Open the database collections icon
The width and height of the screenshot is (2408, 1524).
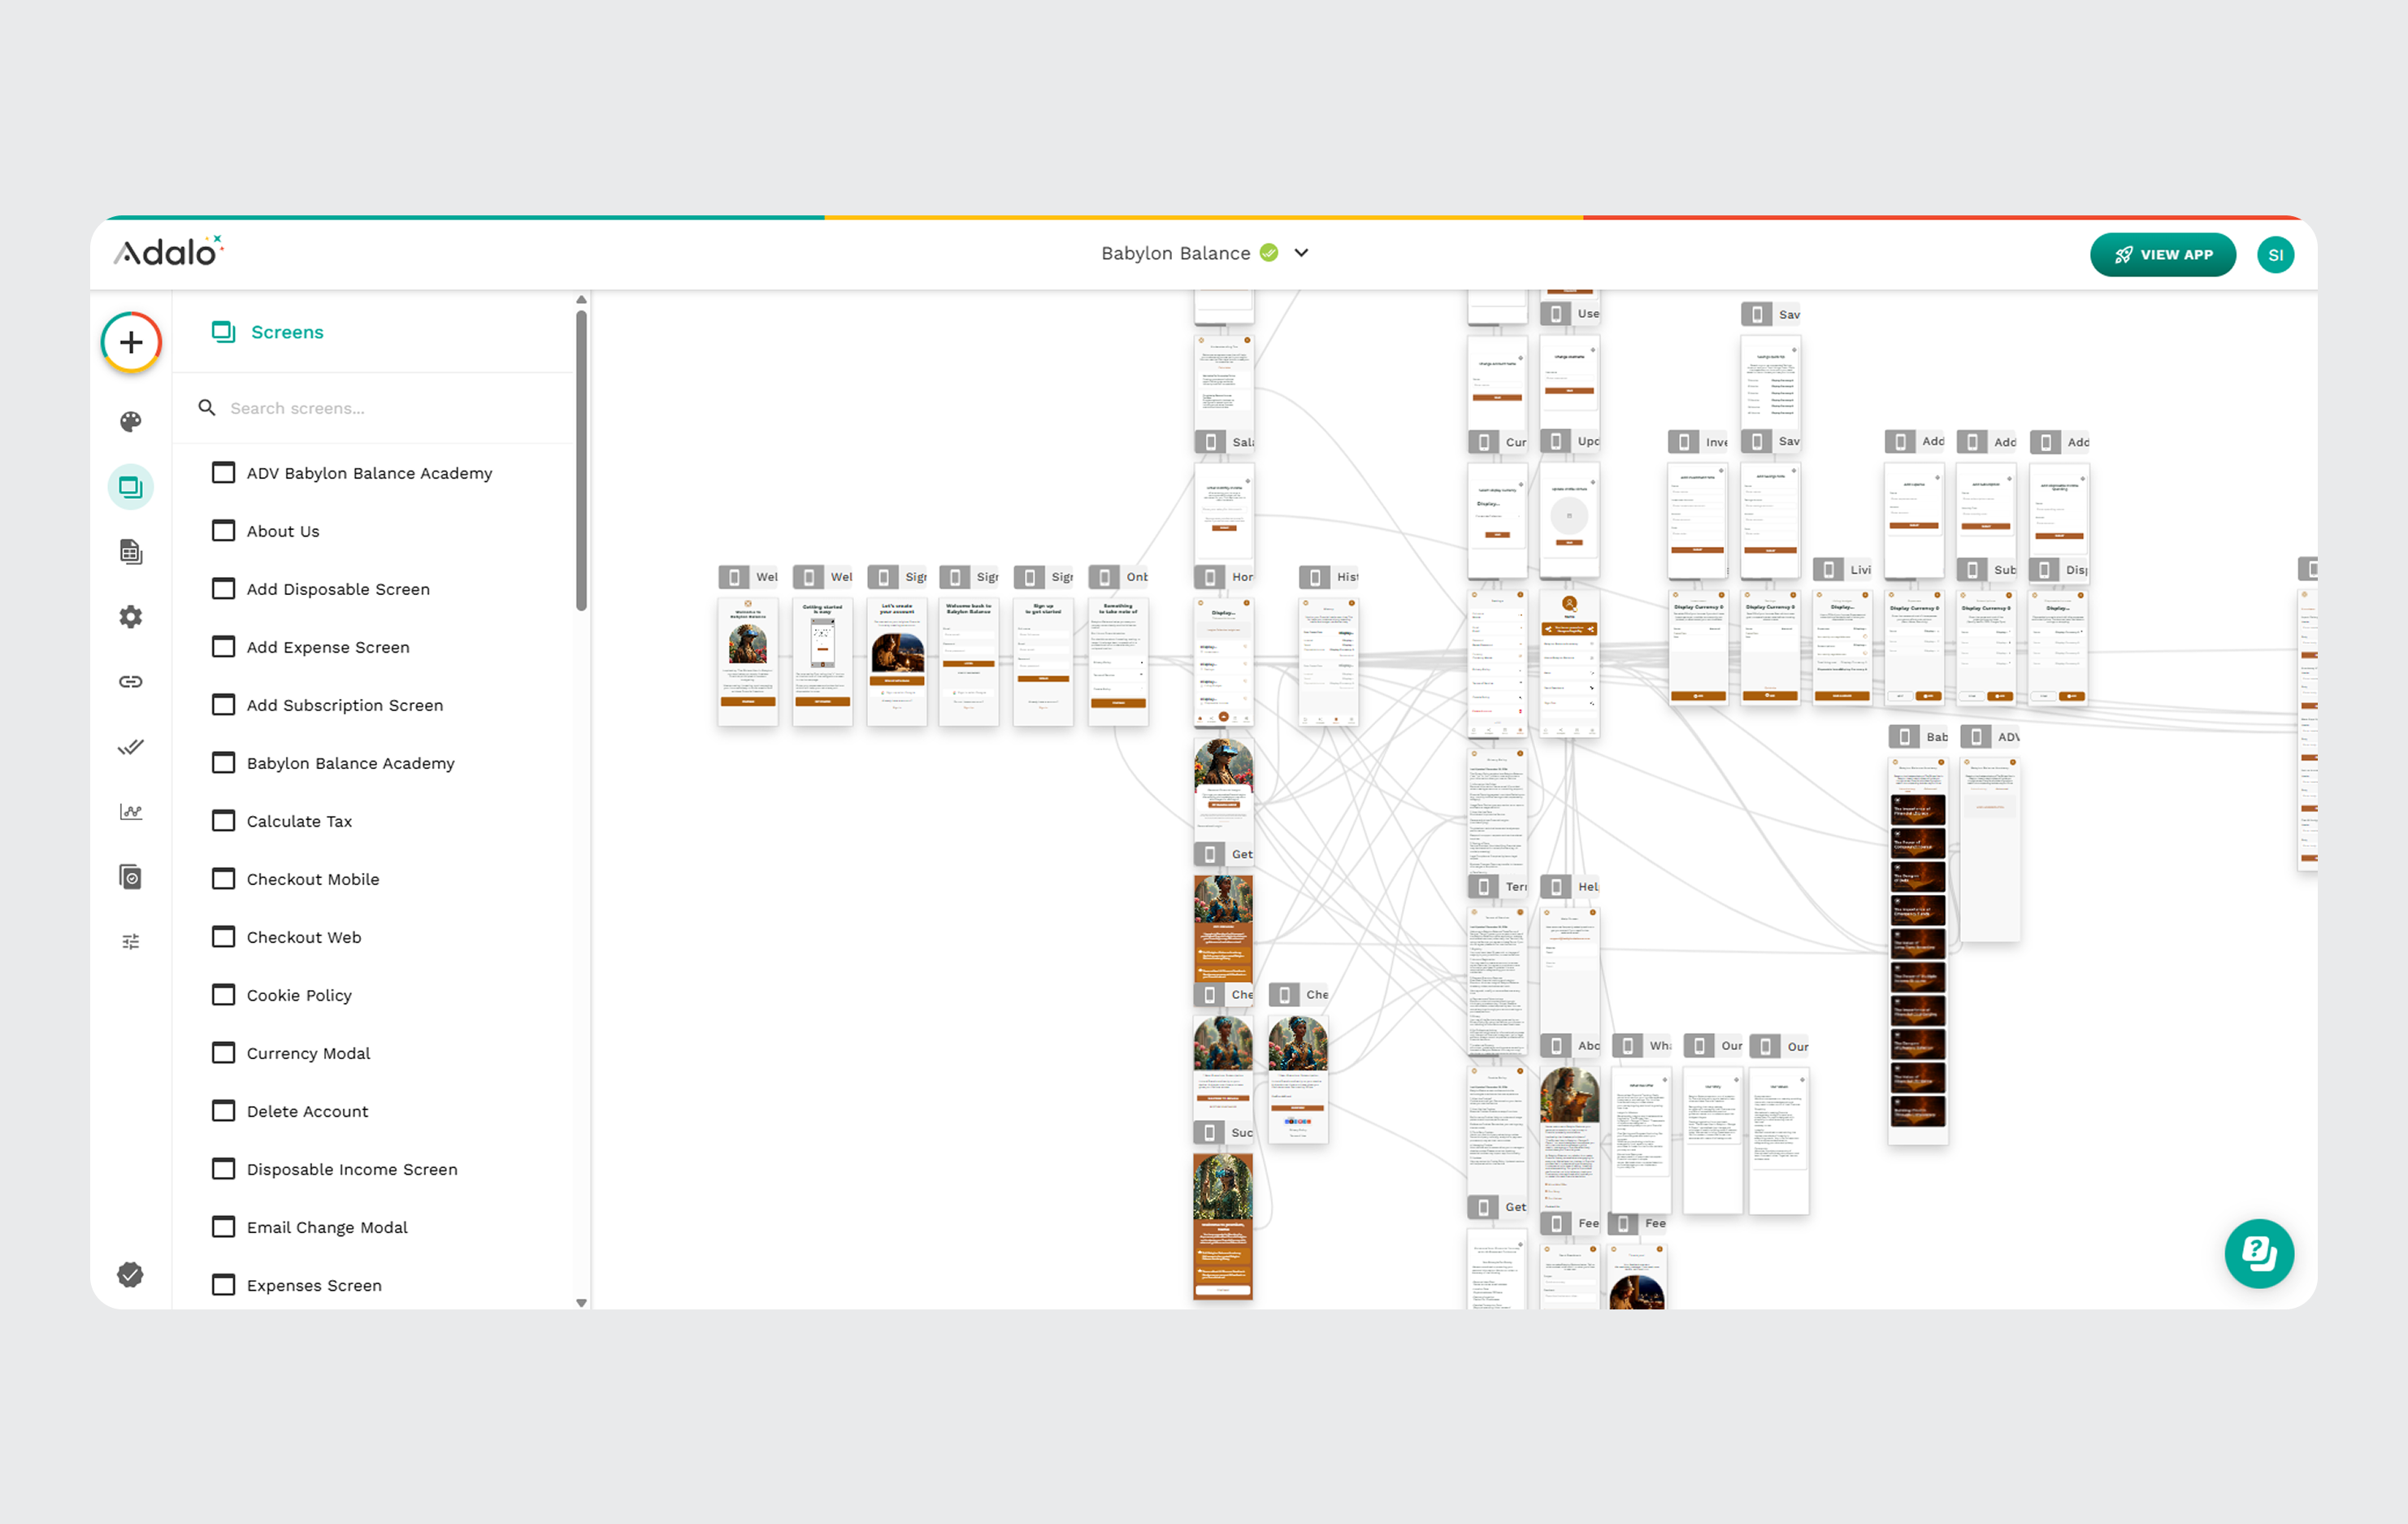point(131,552)
